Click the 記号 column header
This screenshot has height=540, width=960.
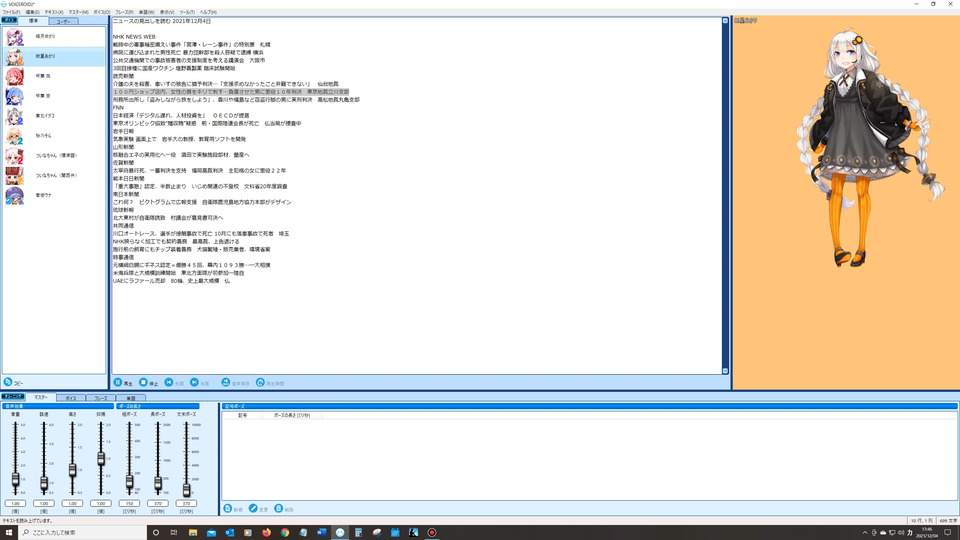coord(242,415)
